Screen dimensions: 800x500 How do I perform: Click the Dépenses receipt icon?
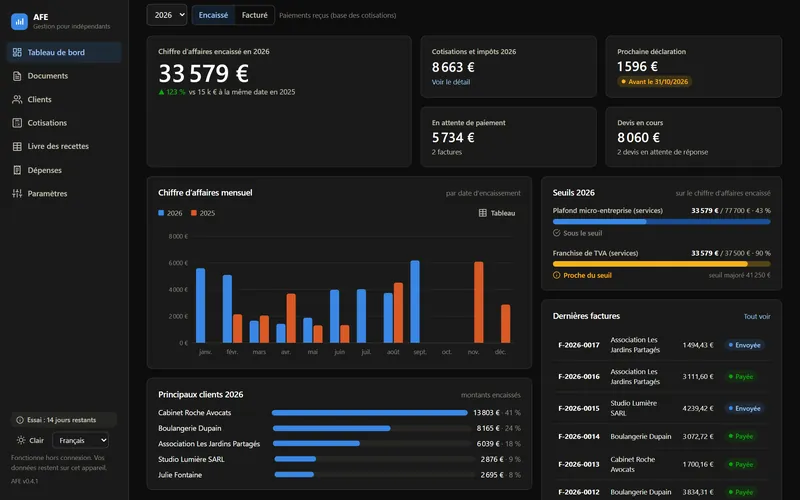click(x=17, y=170)
